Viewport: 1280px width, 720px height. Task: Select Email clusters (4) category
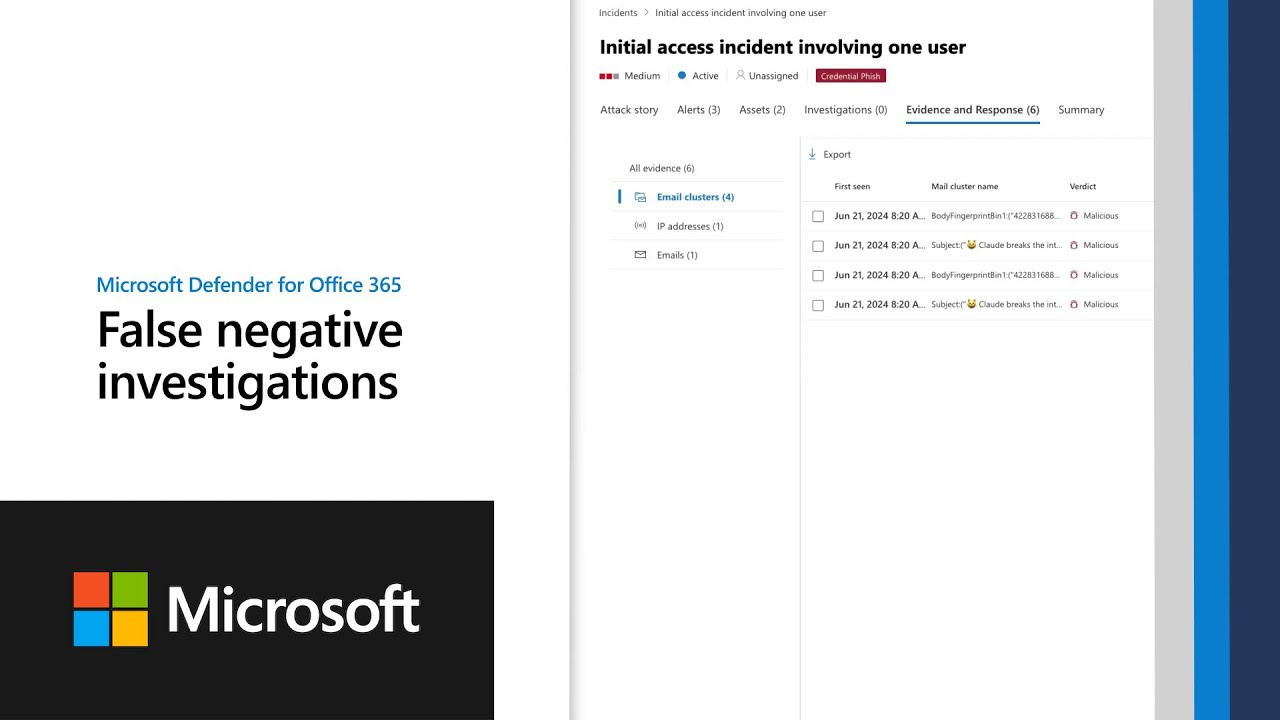tap(695, 197)
